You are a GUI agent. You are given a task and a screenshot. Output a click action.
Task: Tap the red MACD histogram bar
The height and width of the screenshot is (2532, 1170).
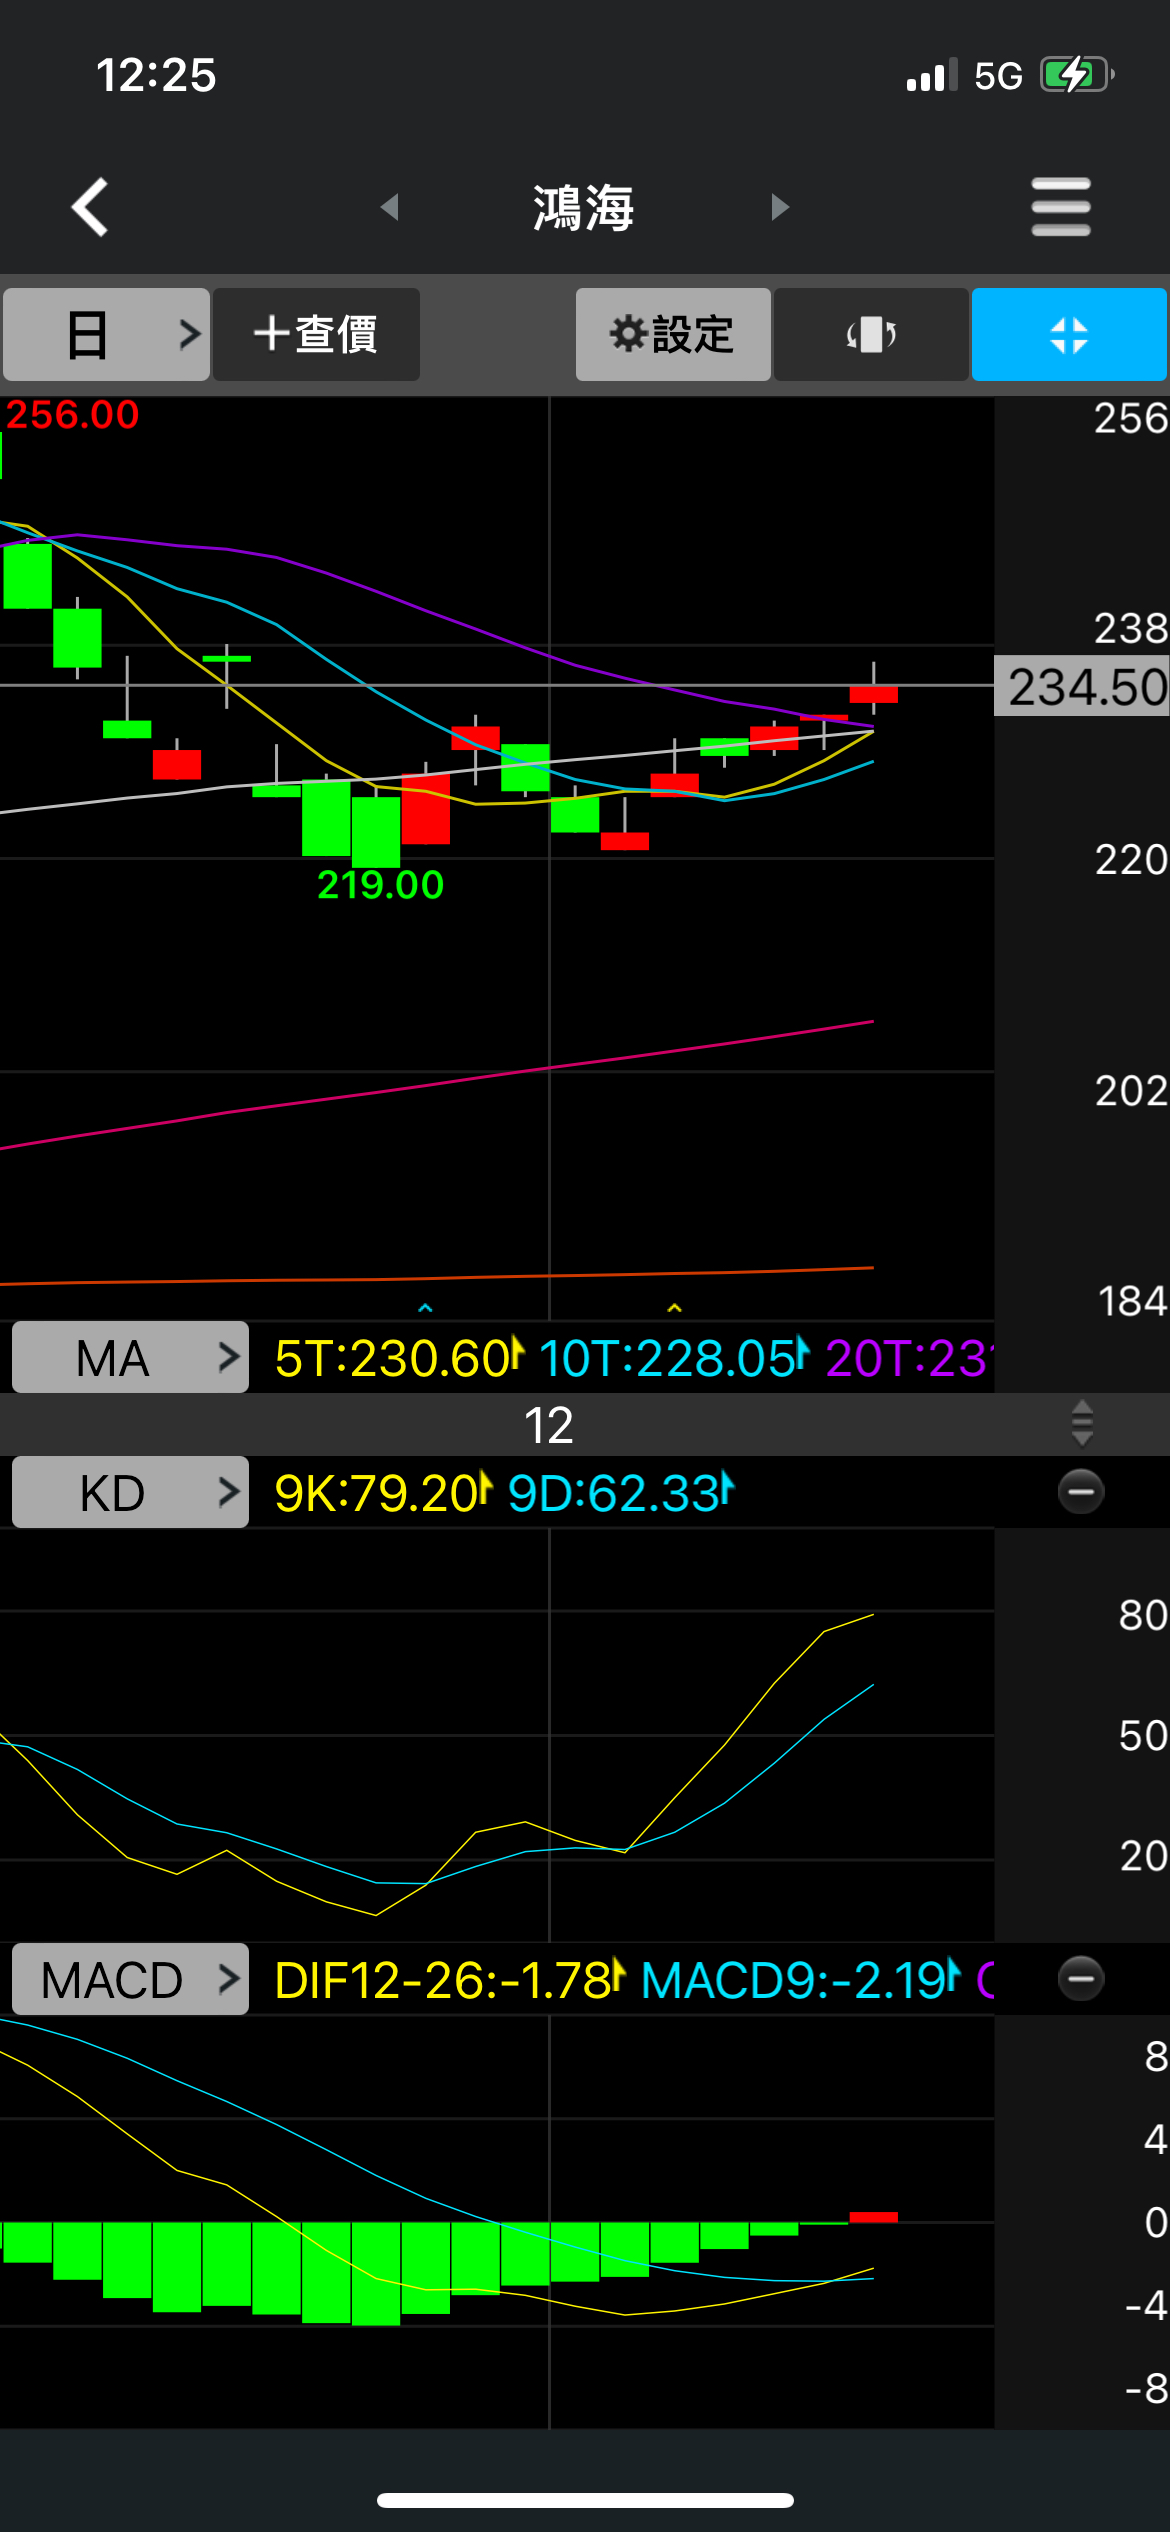click(x=874, y=2218)
